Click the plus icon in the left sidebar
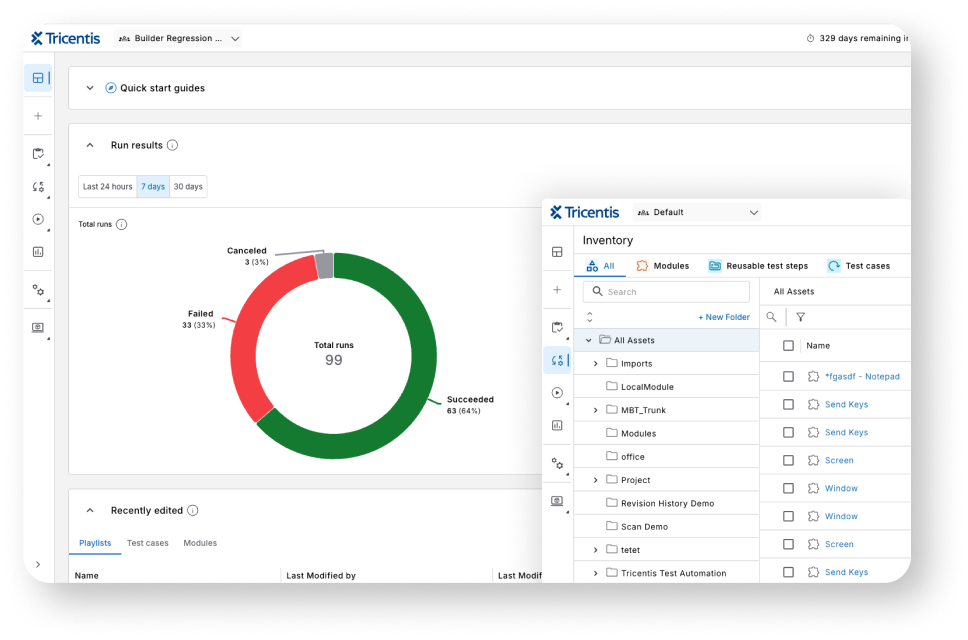Screen dimensions: 968x640 point(38,116)
